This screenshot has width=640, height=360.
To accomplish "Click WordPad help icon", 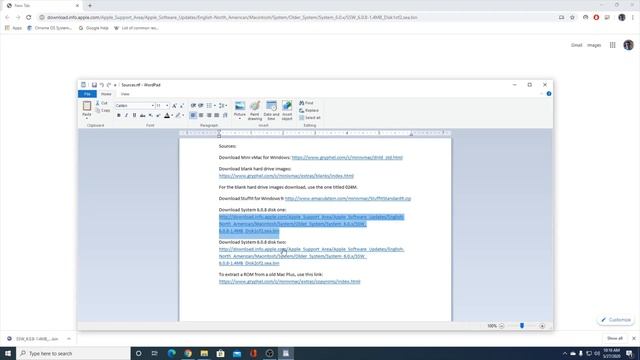I will tap(549, 94).
